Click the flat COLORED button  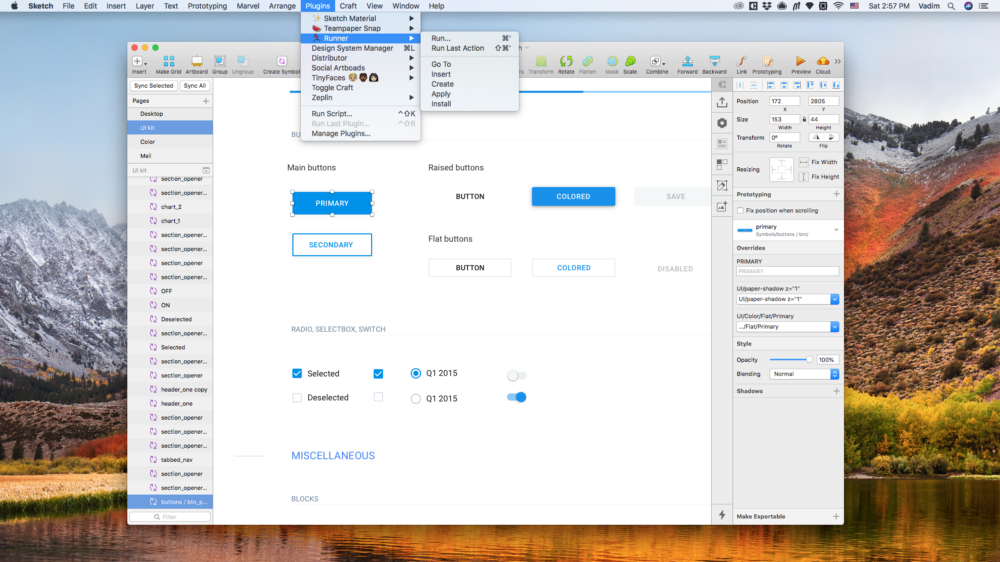pyautogui.click(x=573, y=268)
